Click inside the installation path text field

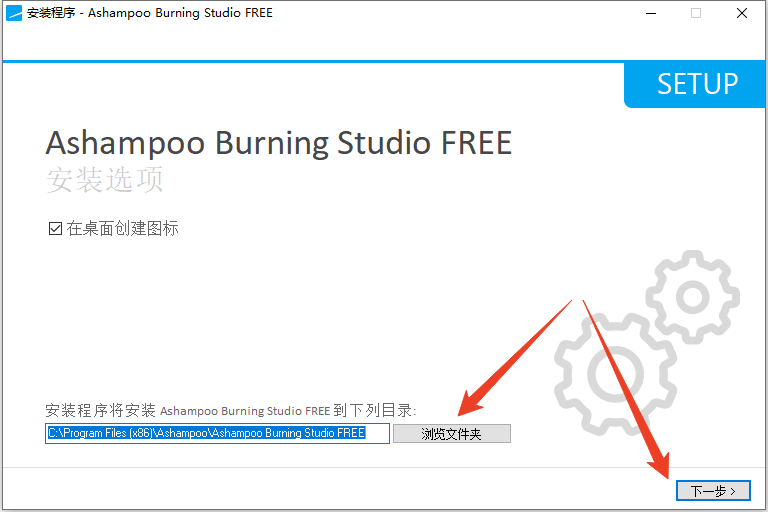[x=217, y=434]
